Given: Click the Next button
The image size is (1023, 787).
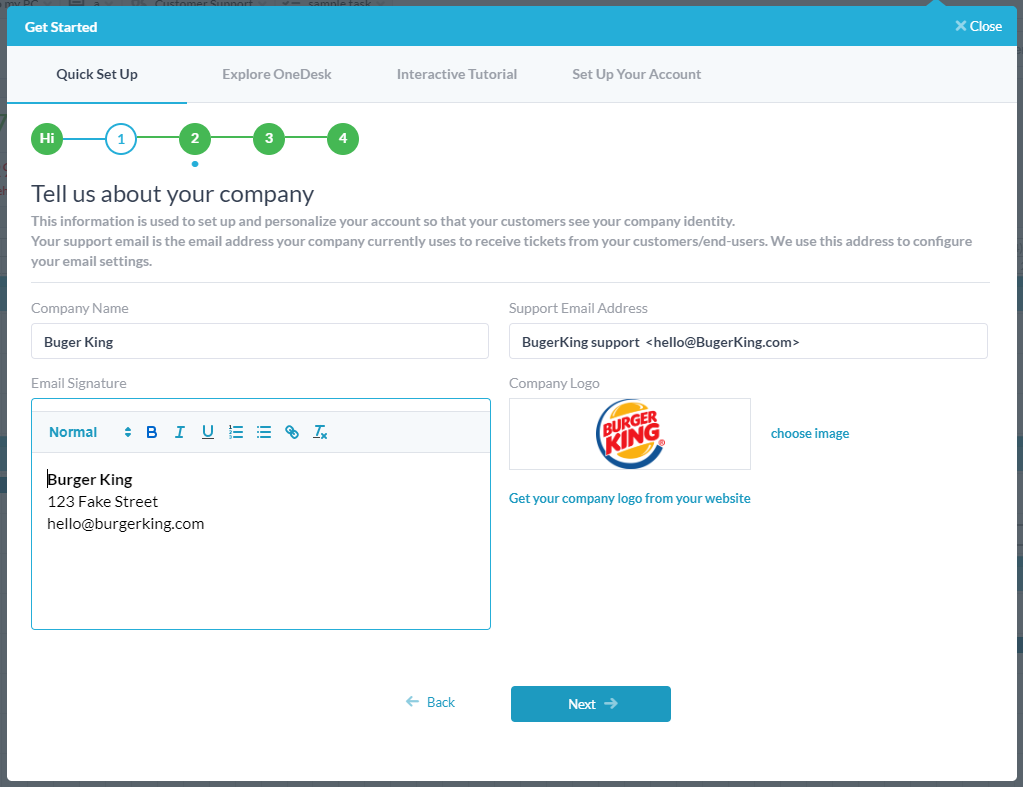Looking at the screenshot, I should (x=590, y=703).
